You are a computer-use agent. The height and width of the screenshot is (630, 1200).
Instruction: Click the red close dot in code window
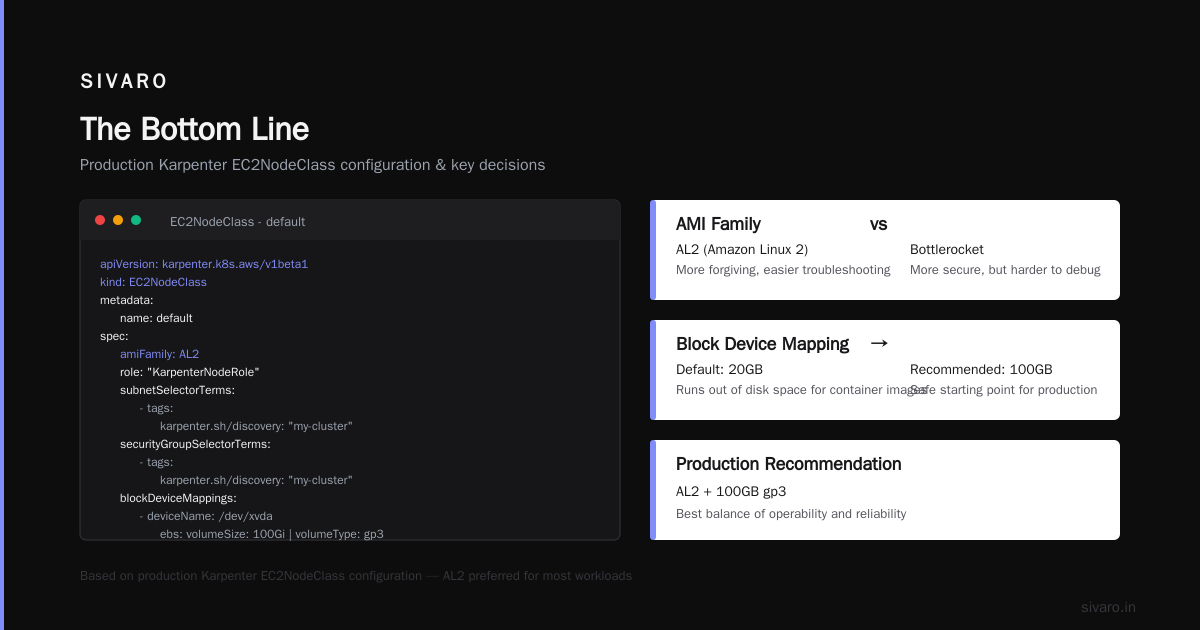pos(100,220)
